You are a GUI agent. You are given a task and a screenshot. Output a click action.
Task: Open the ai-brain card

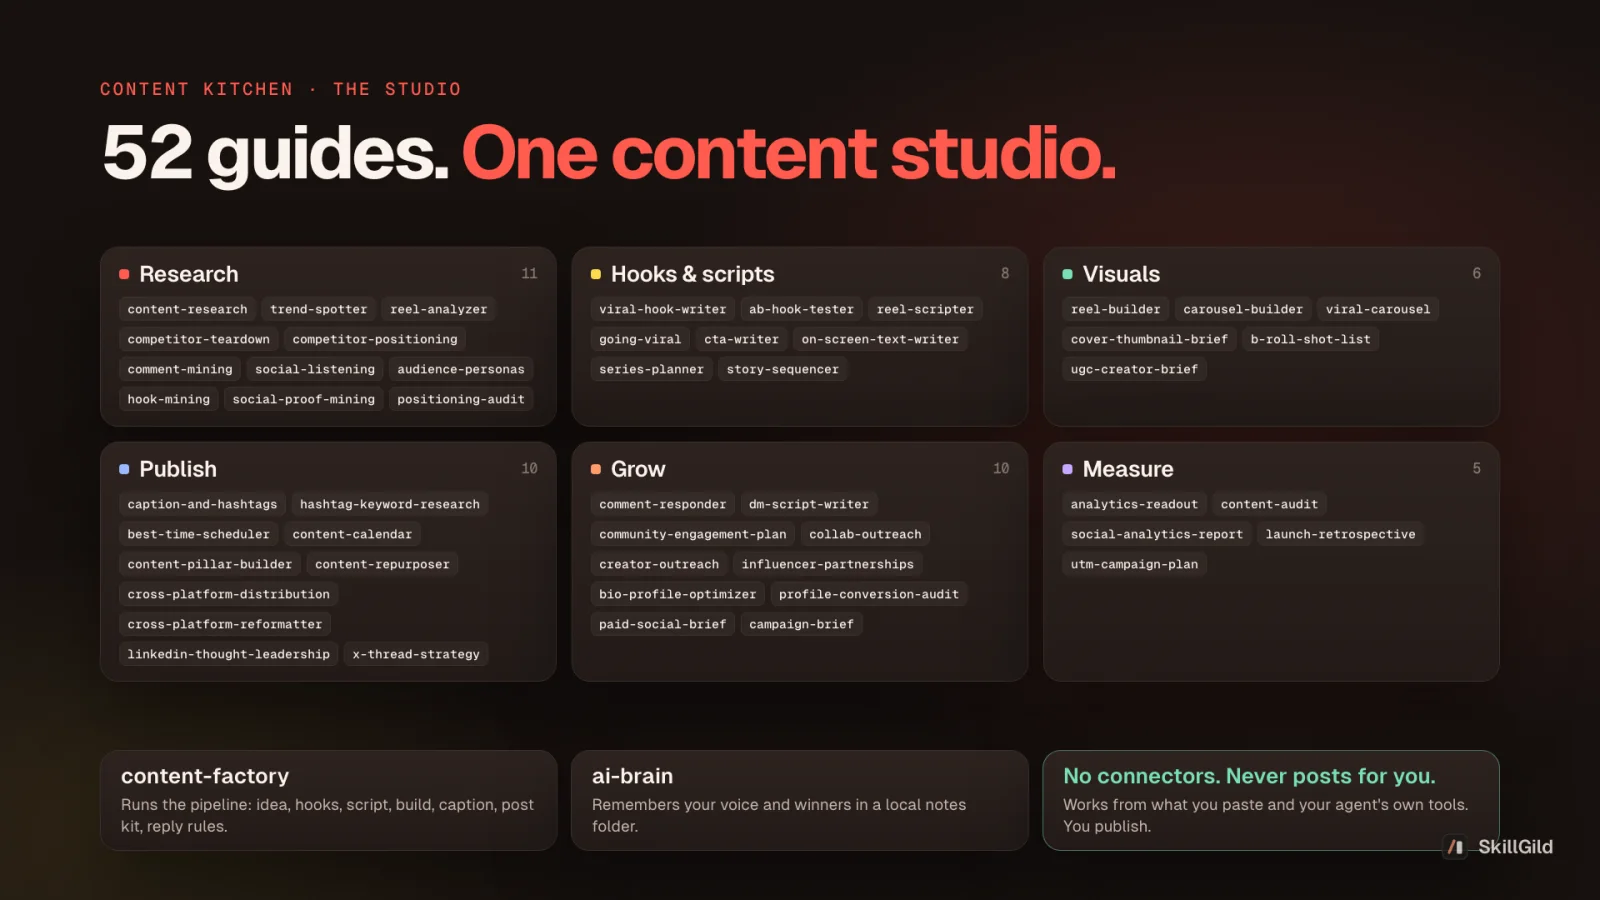point(800,800)
